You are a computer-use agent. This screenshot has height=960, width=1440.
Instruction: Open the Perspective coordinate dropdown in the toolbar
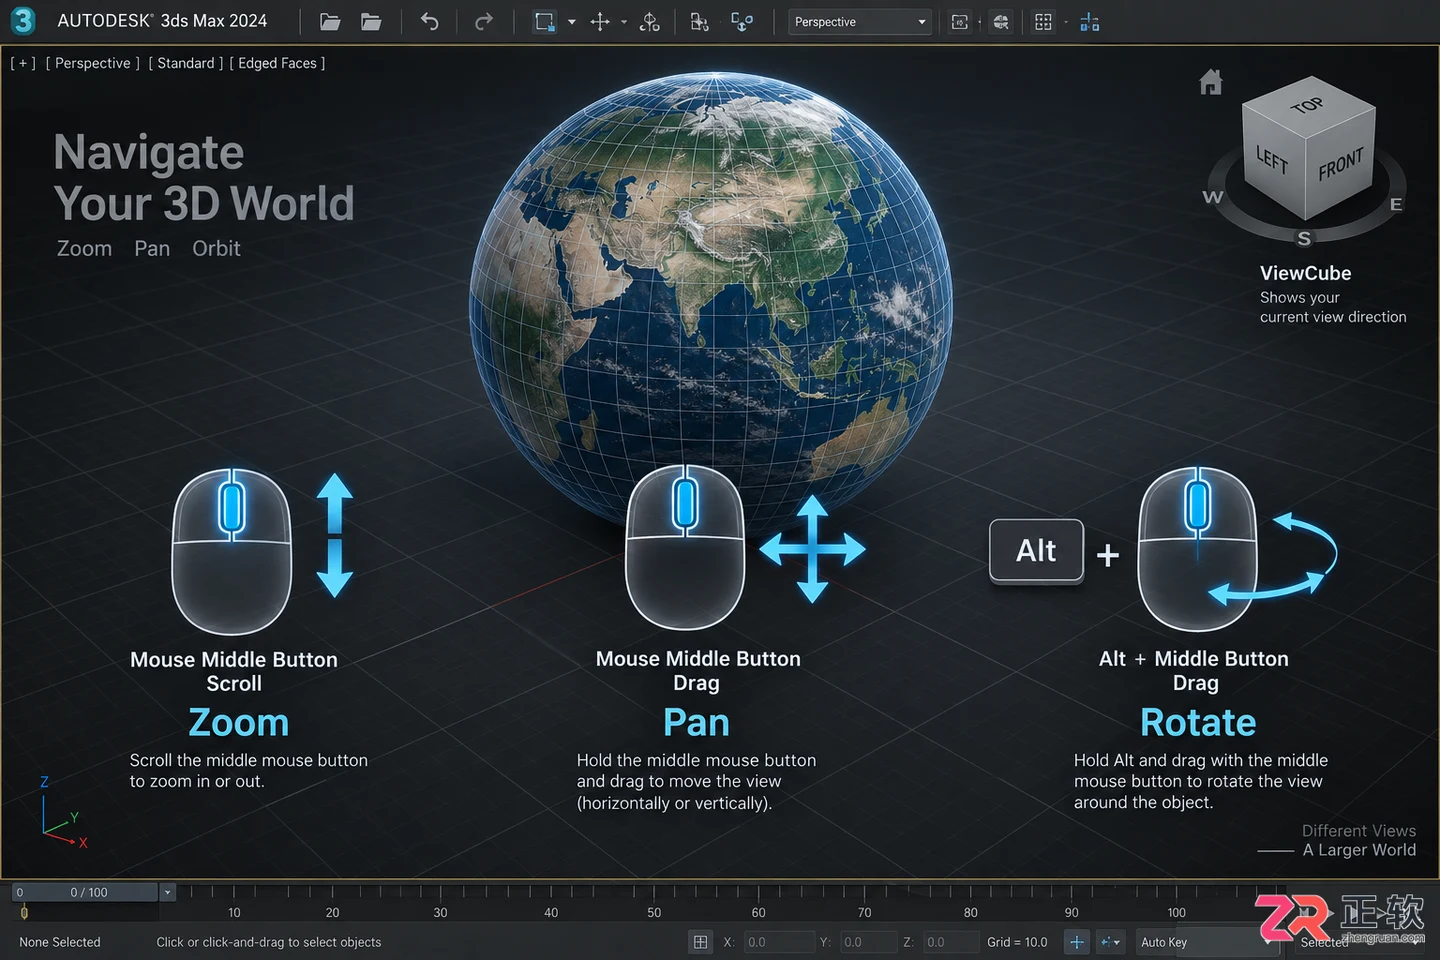tap(859, 22)
